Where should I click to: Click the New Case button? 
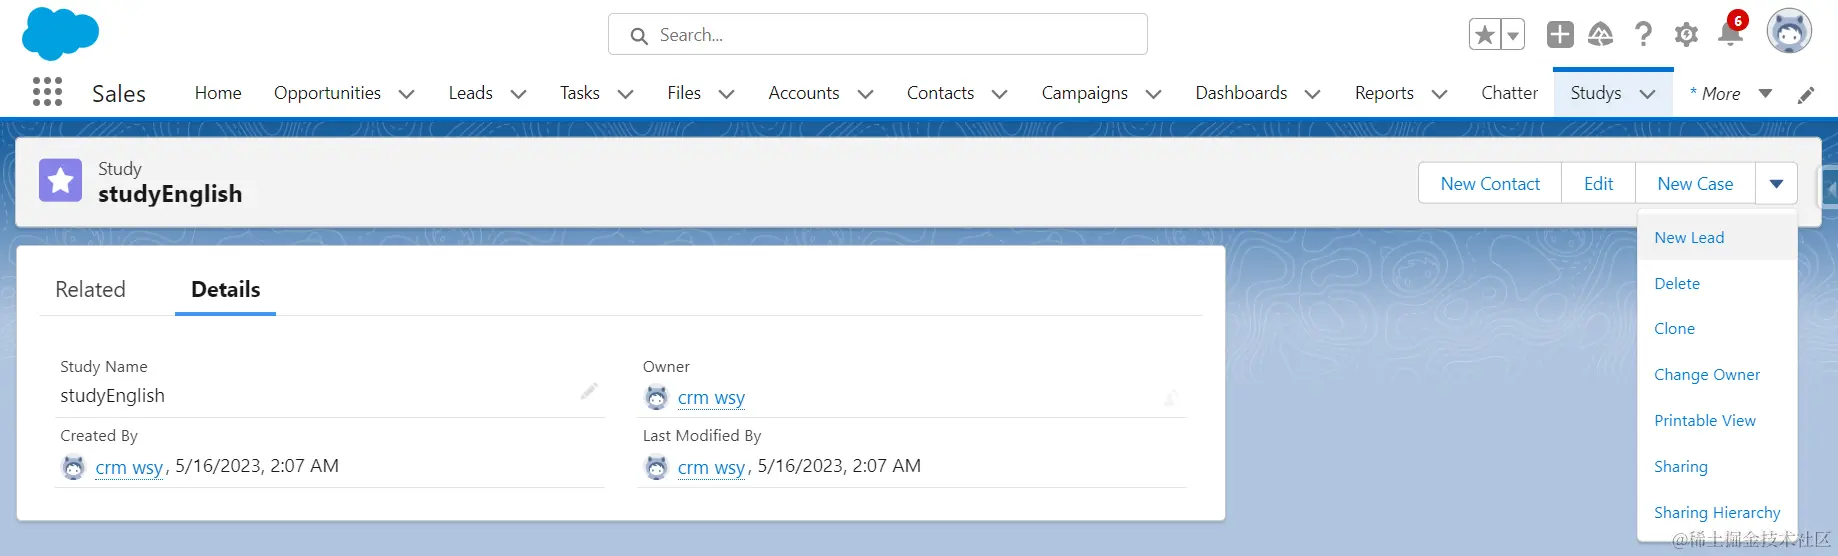click(x=1695, y=183)
